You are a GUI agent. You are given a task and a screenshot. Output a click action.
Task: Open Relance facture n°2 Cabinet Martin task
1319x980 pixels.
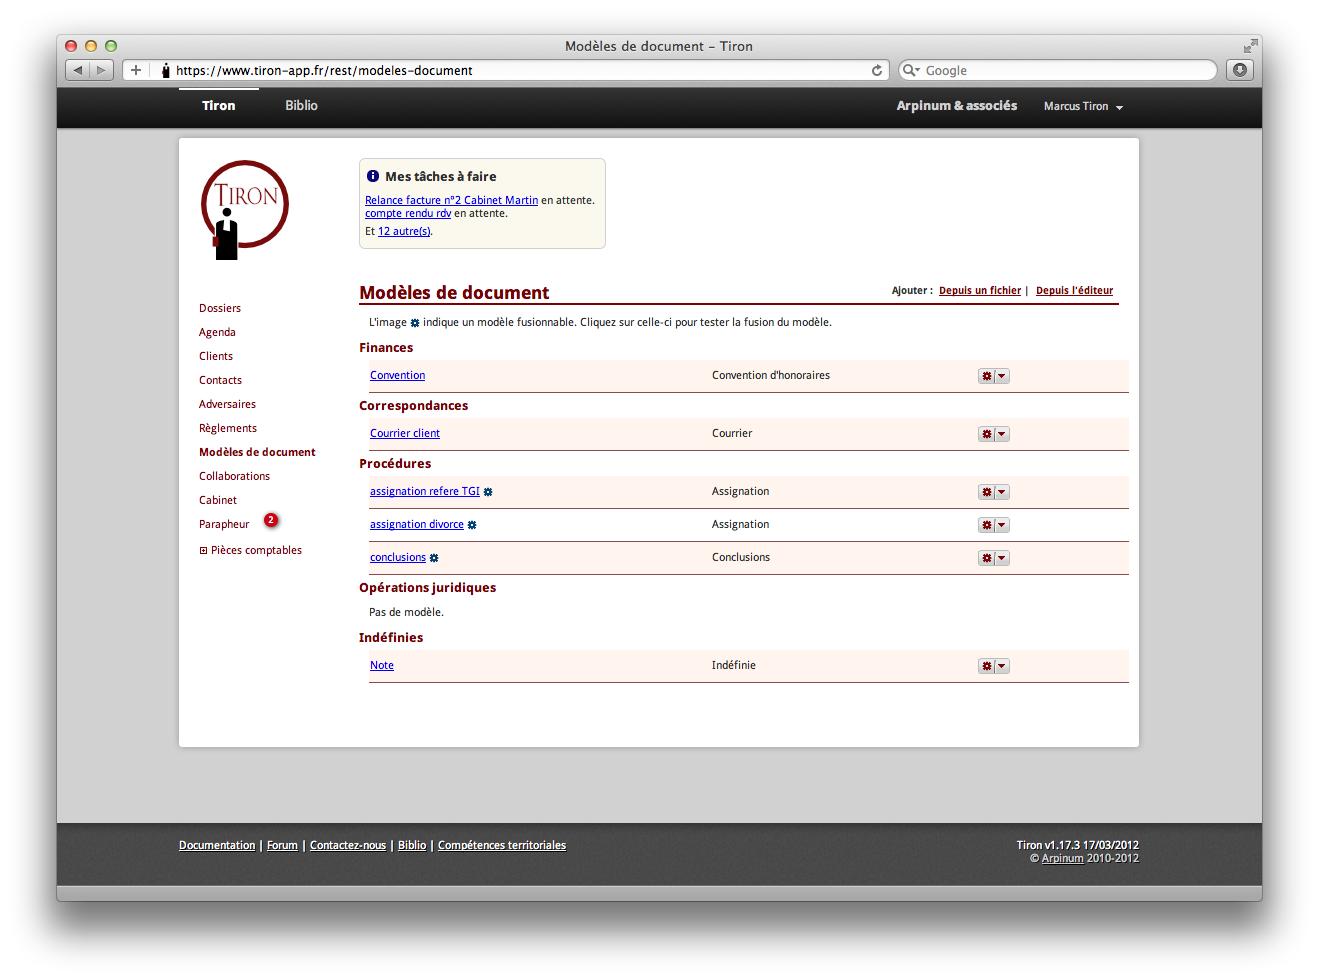click(x=451, y=200)
